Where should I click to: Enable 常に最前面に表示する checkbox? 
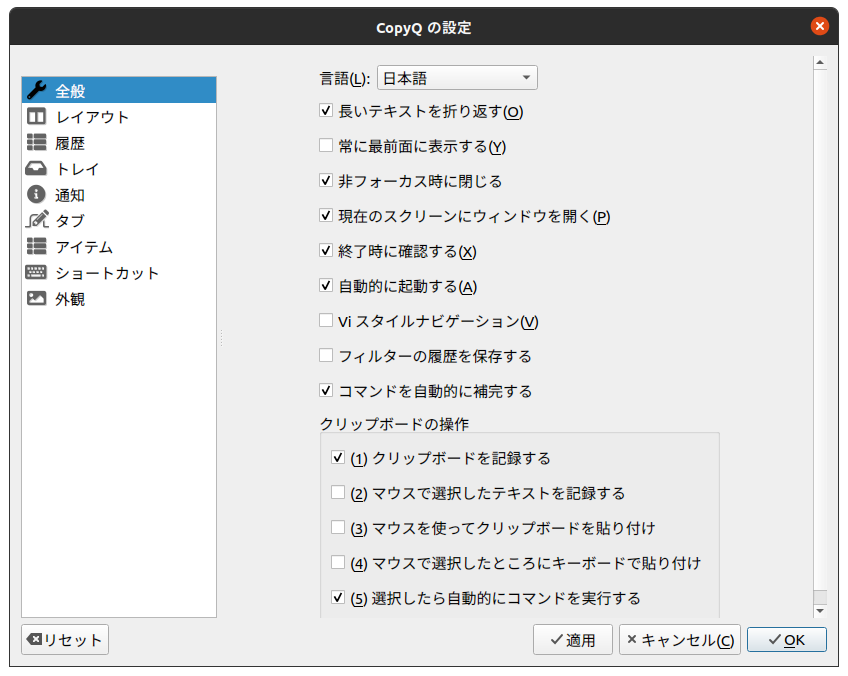click(x=326, y=145)
